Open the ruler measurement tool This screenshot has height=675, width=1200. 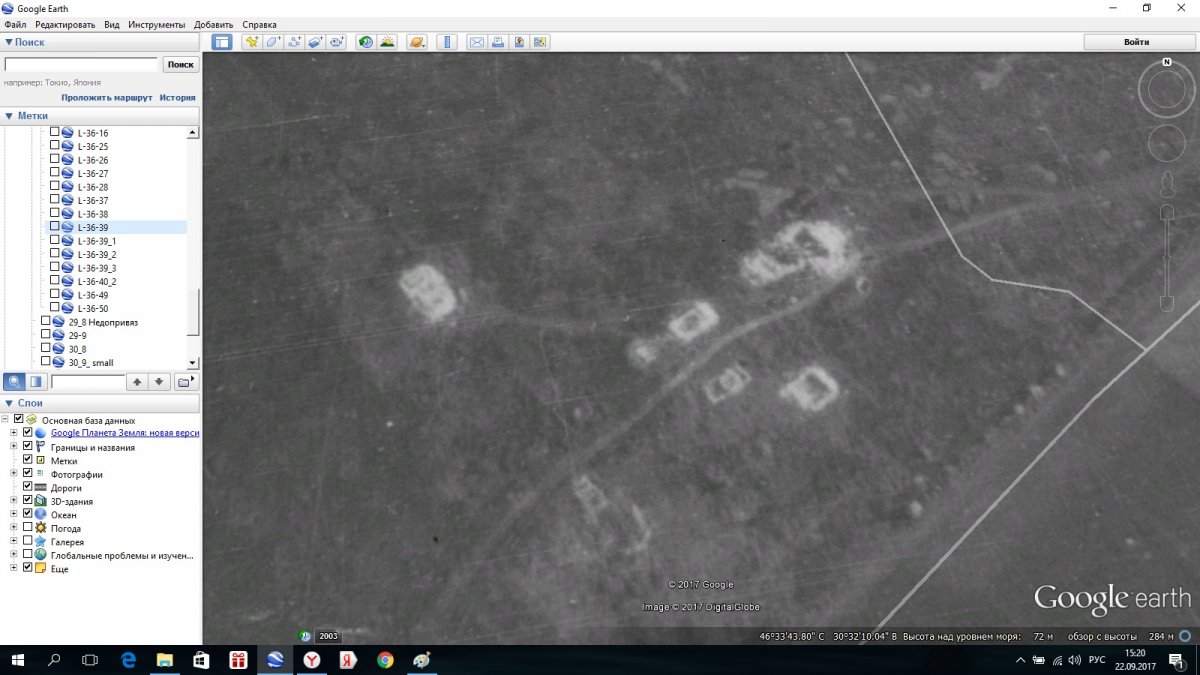[447, 42]
